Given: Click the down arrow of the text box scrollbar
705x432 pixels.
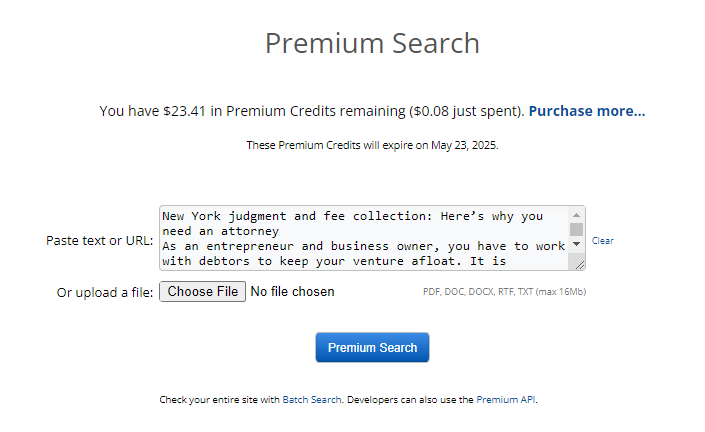Looking at the screenshot, I should click(x=576, y=244).
